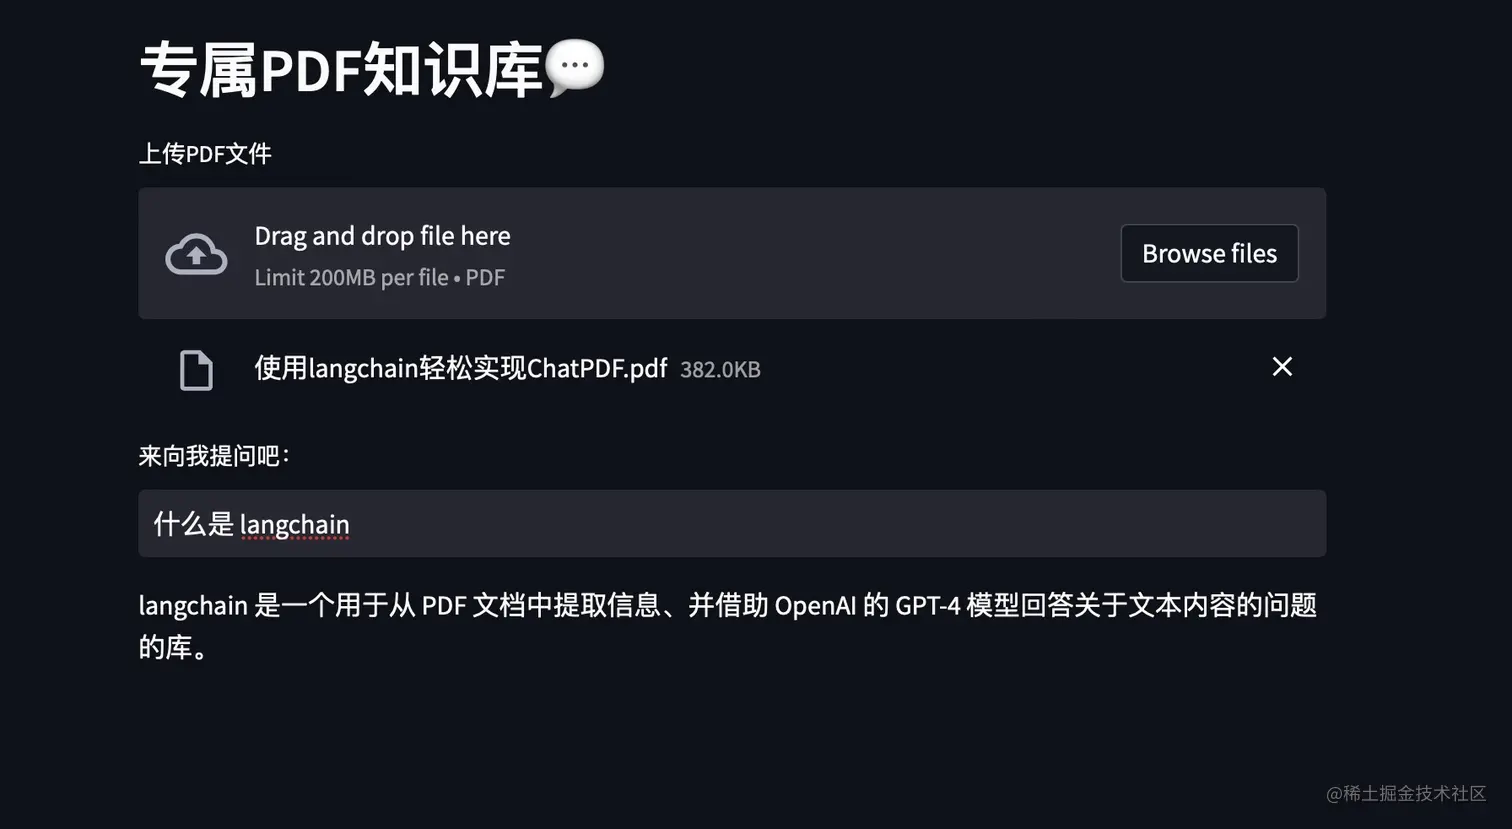Click Browse files to upload a PDF
Screen dimensions: 1512x829
coord(1209,253)
